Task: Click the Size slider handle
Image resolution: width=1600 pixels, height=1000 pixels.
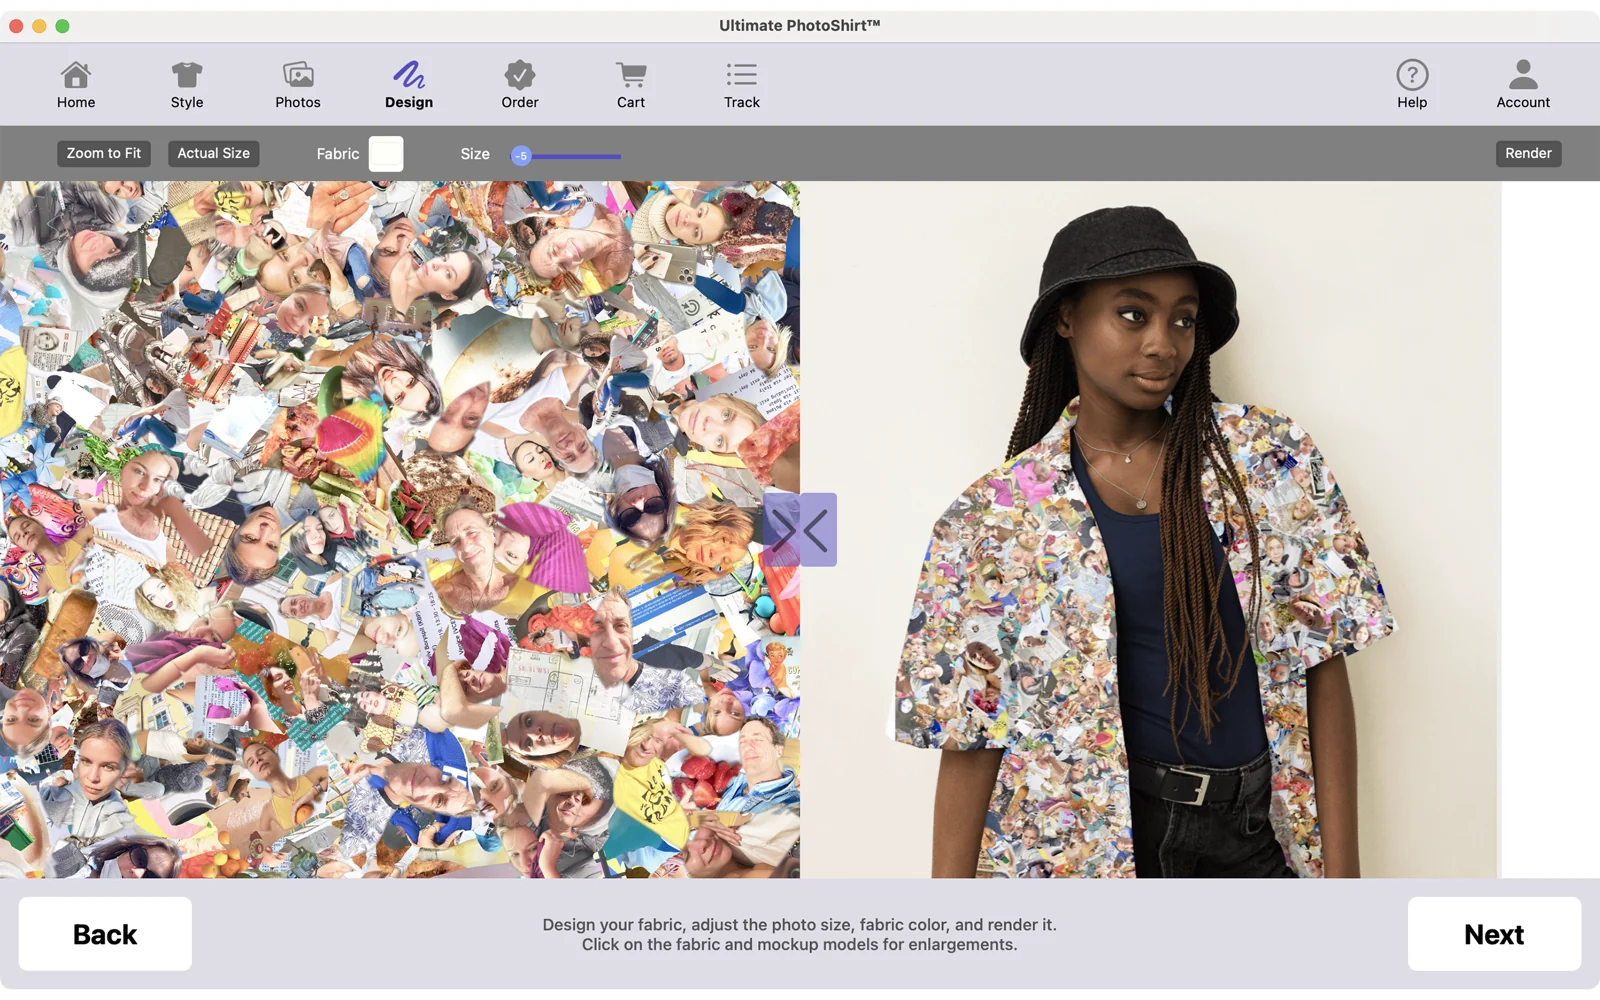Action: click(x=521, y=156)
